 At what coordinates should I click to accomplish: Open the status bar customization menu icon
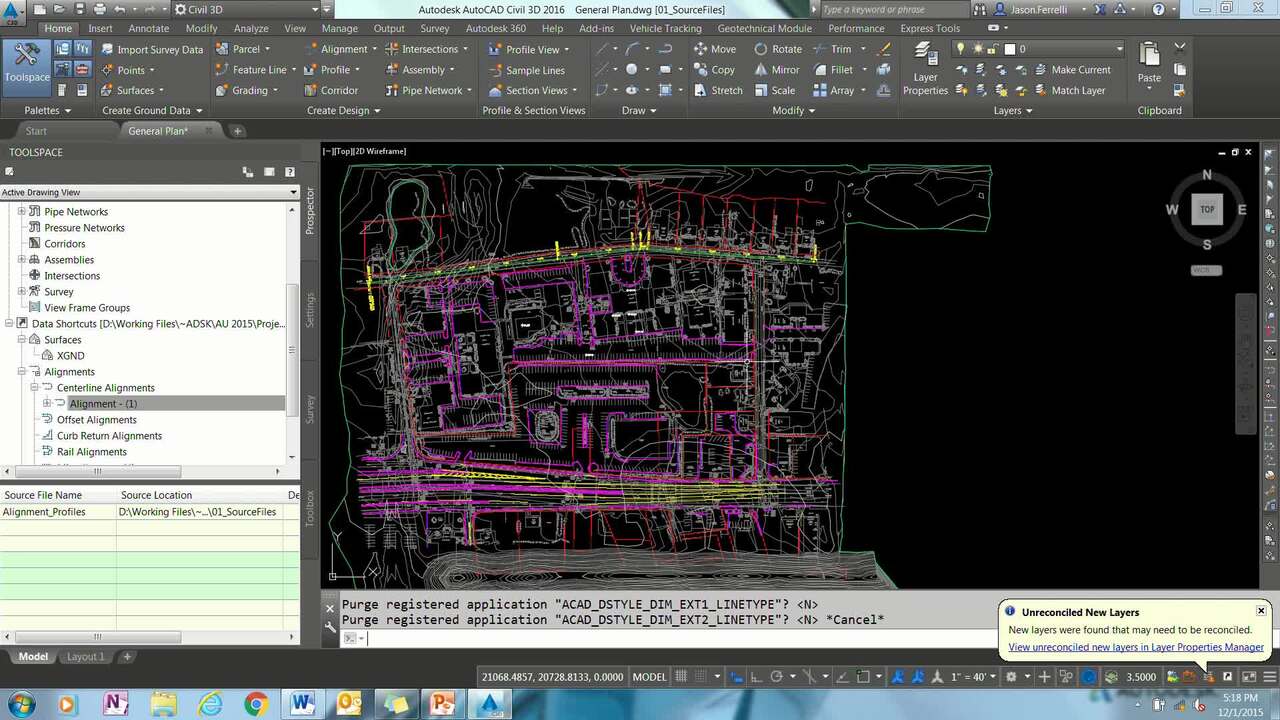[x=1270, y=677]
